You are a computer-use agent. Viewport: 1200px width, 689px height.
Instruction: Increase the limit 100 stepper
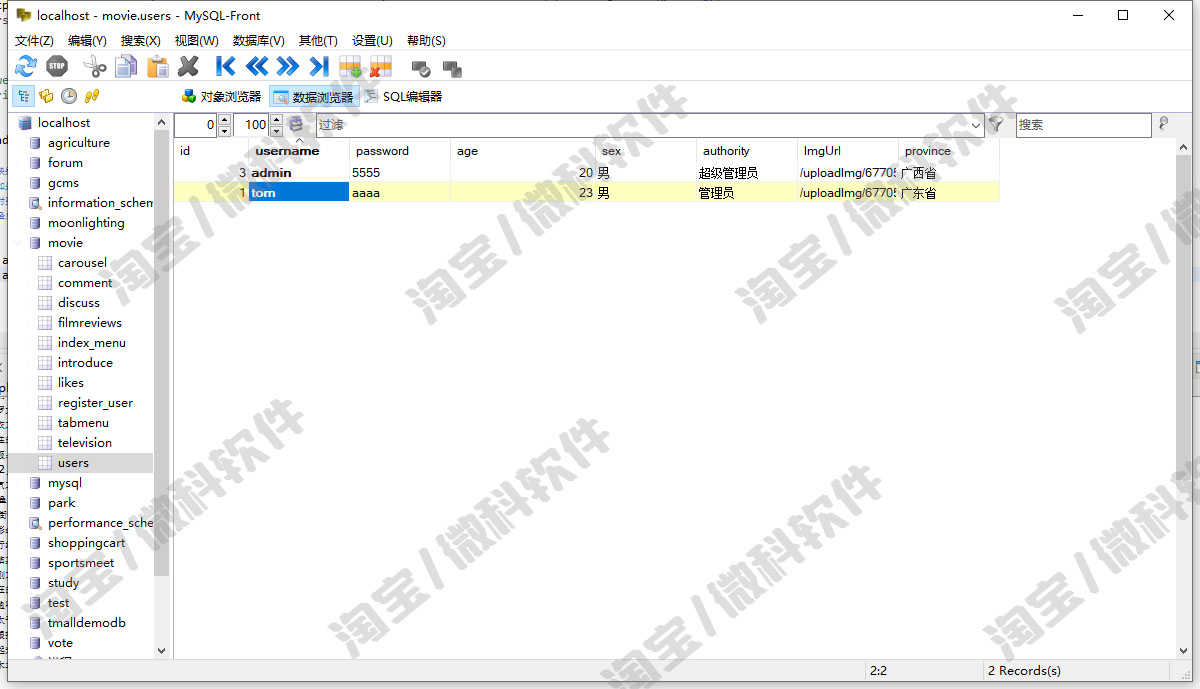[x=276, y=120]
